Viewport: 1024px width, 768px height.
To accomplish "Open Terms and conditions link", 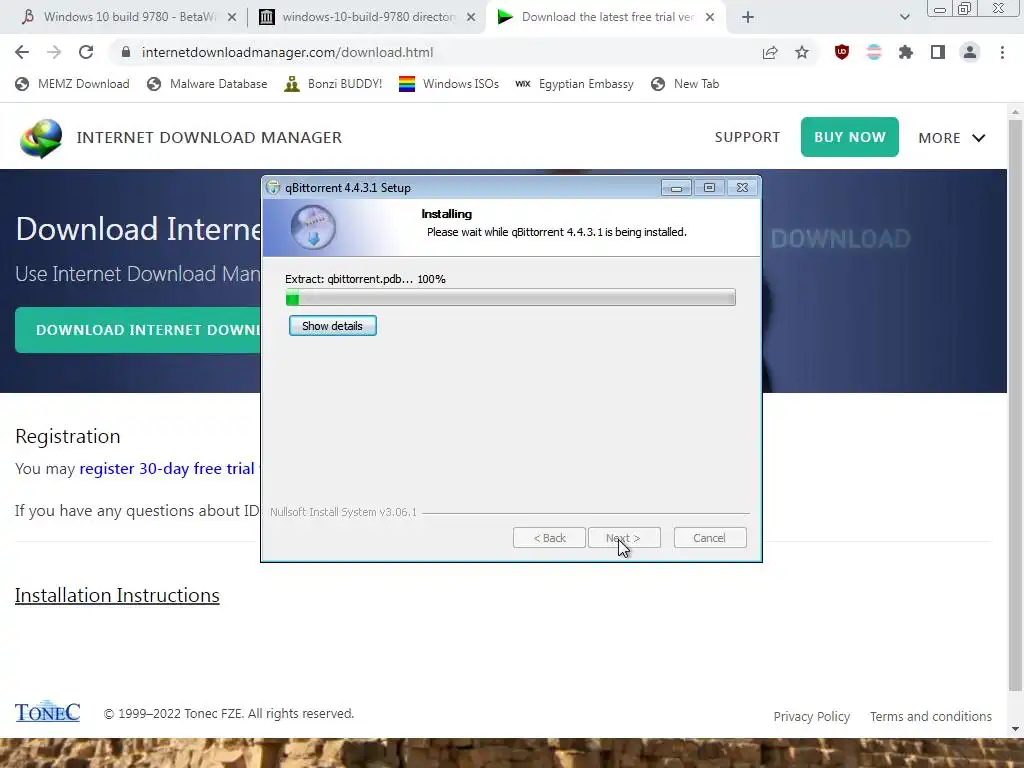I will 931,716.
